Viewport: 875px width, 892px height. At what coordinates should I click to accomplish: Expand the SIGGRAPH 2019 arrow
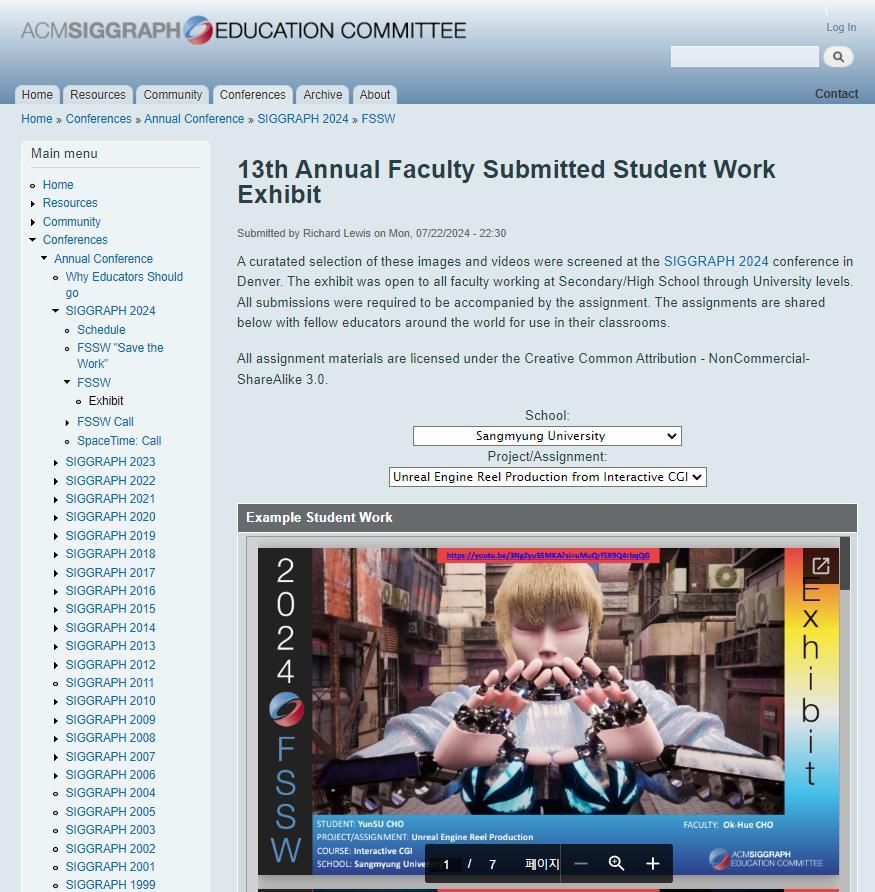point(56,536)
